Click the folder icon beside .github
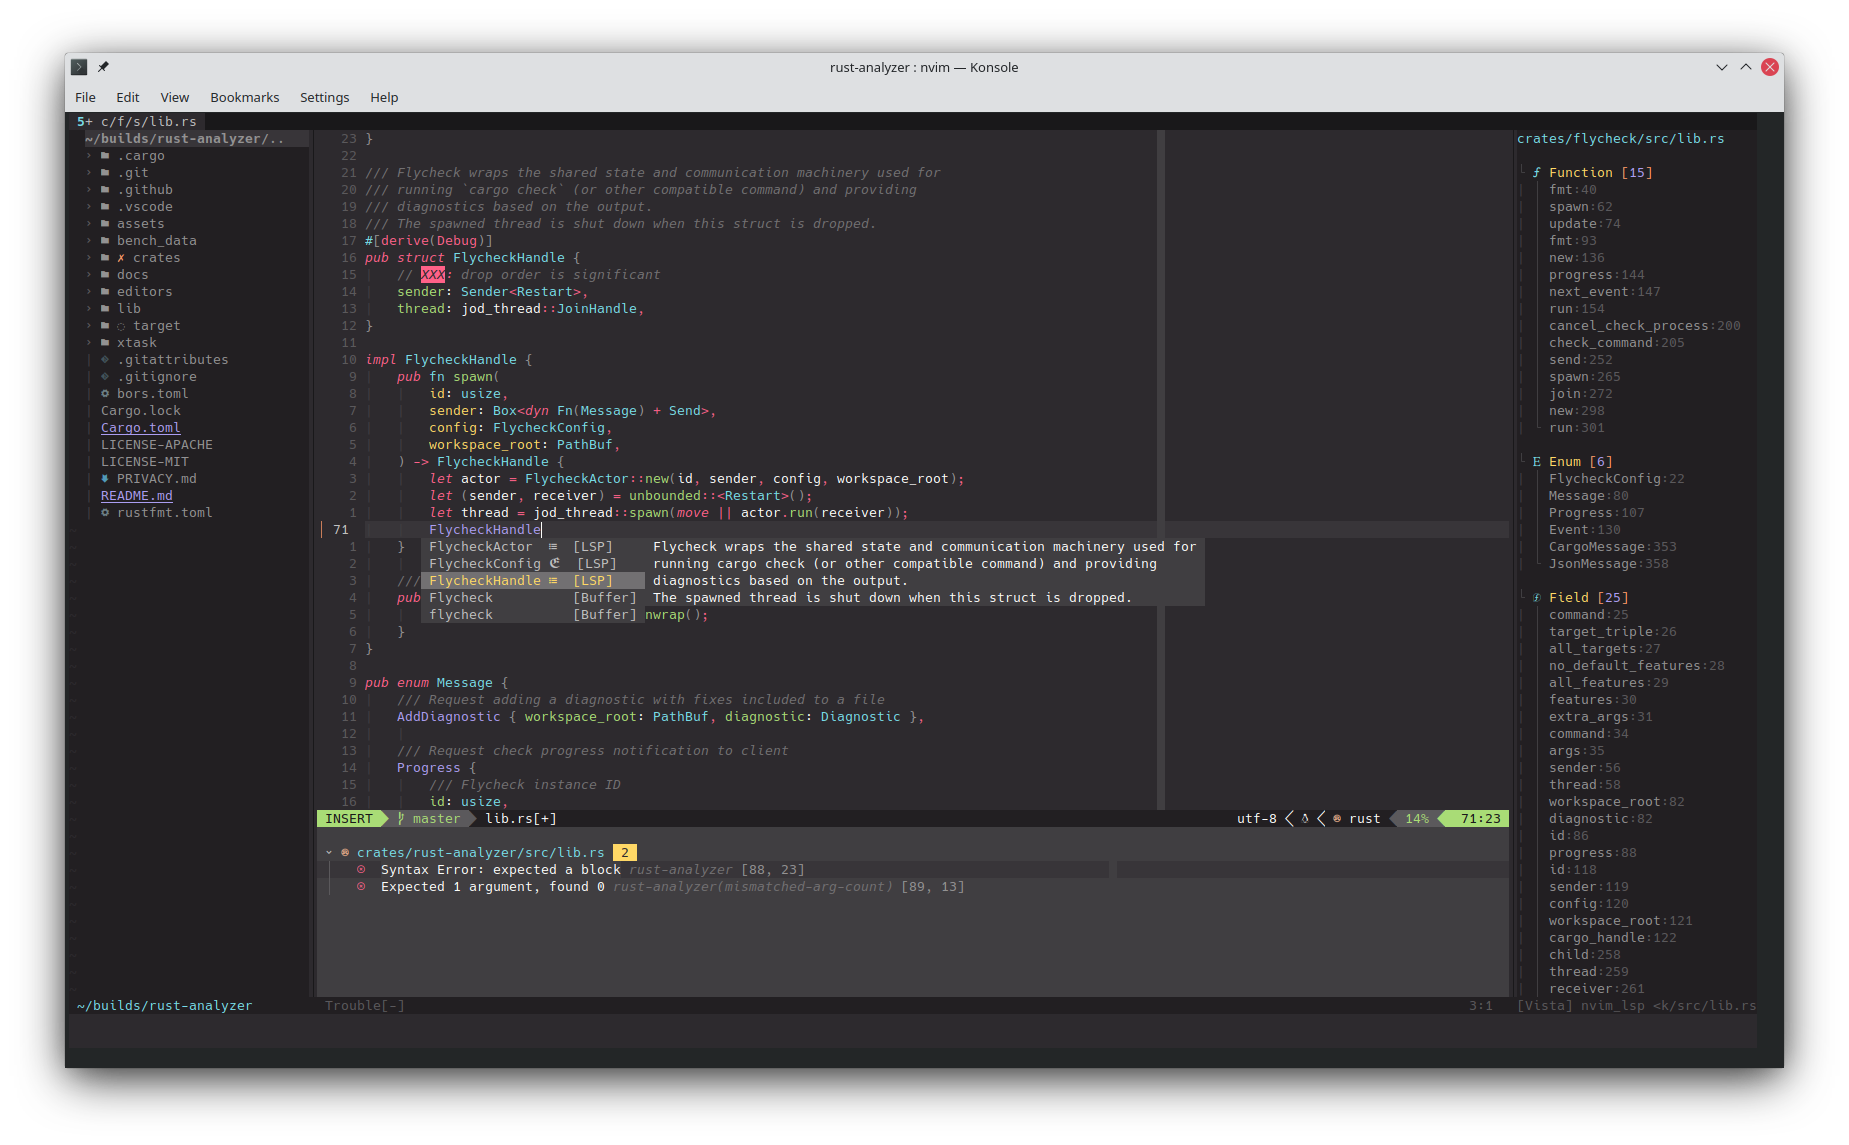1849x1145 pixels. click(x=105, y=190)
